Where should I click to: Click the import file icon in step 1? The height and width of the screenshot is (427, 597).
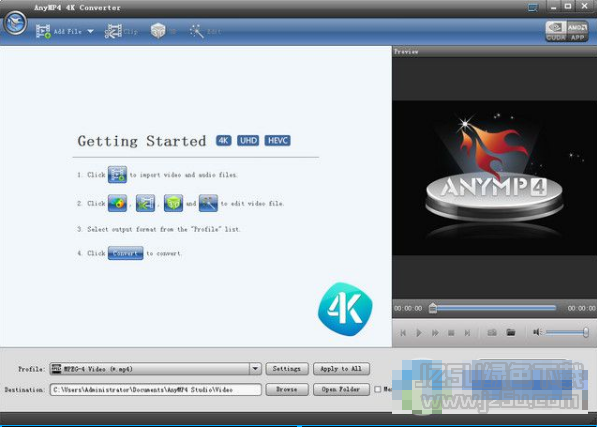coord(117,175)
